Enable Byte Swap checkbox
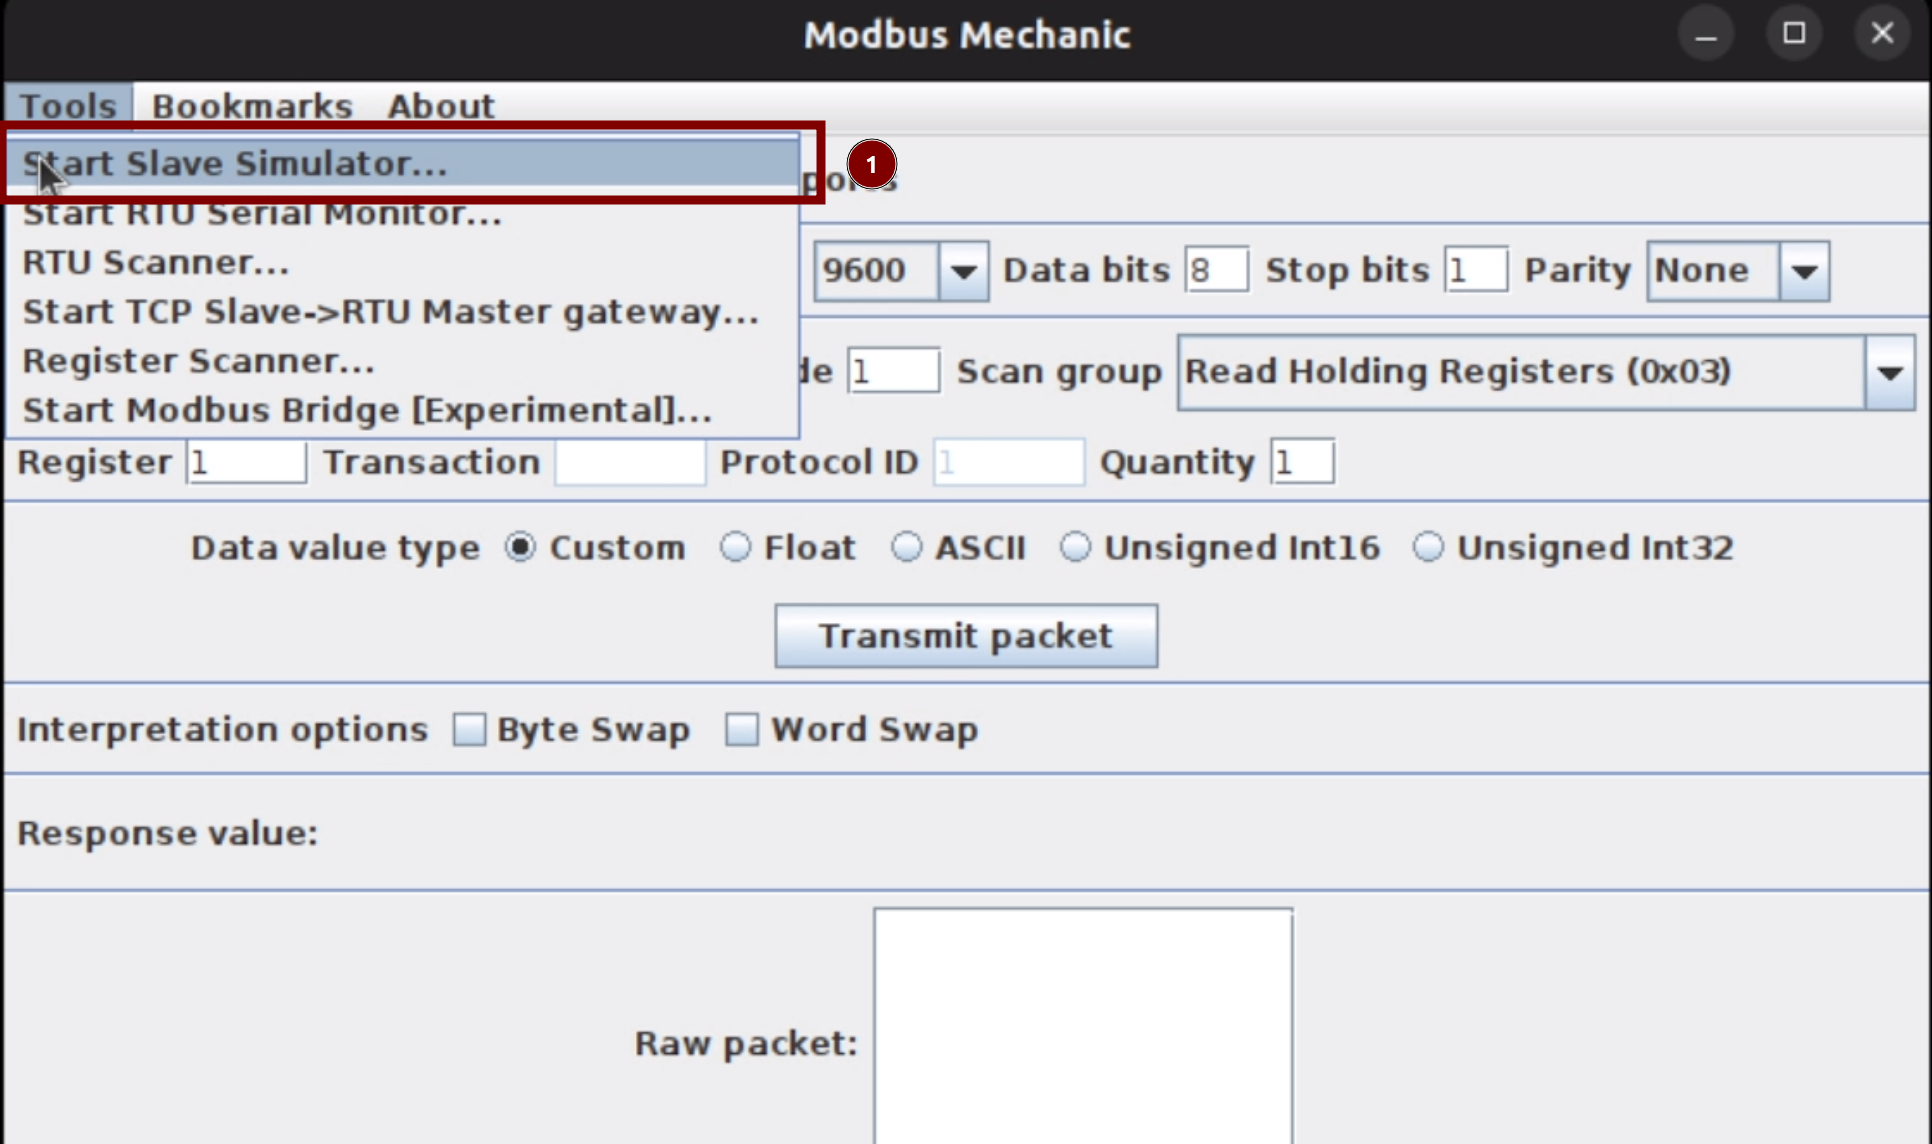 pyautogui.click(x=469, y=729)
